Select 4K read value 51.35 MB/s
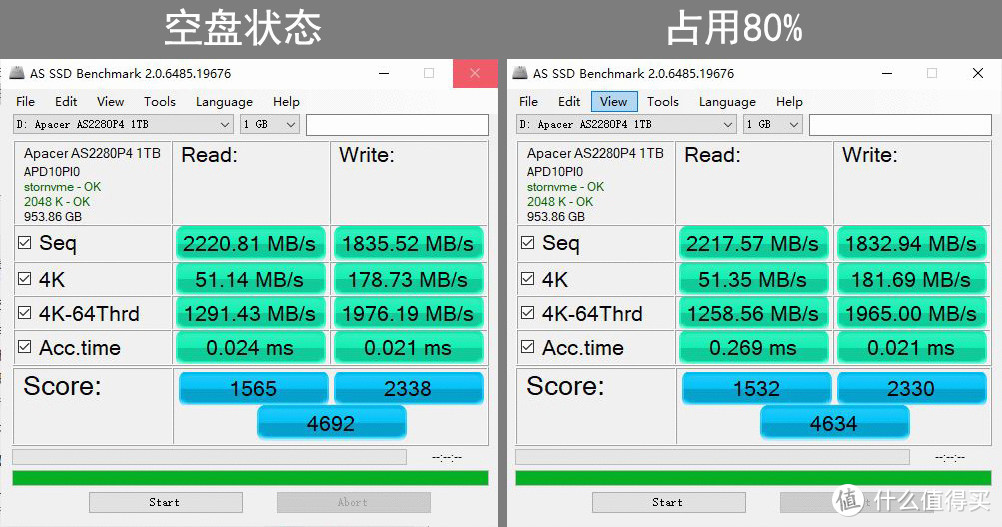The height and width of the screenshot is (527, 1002). coord(753,279)
